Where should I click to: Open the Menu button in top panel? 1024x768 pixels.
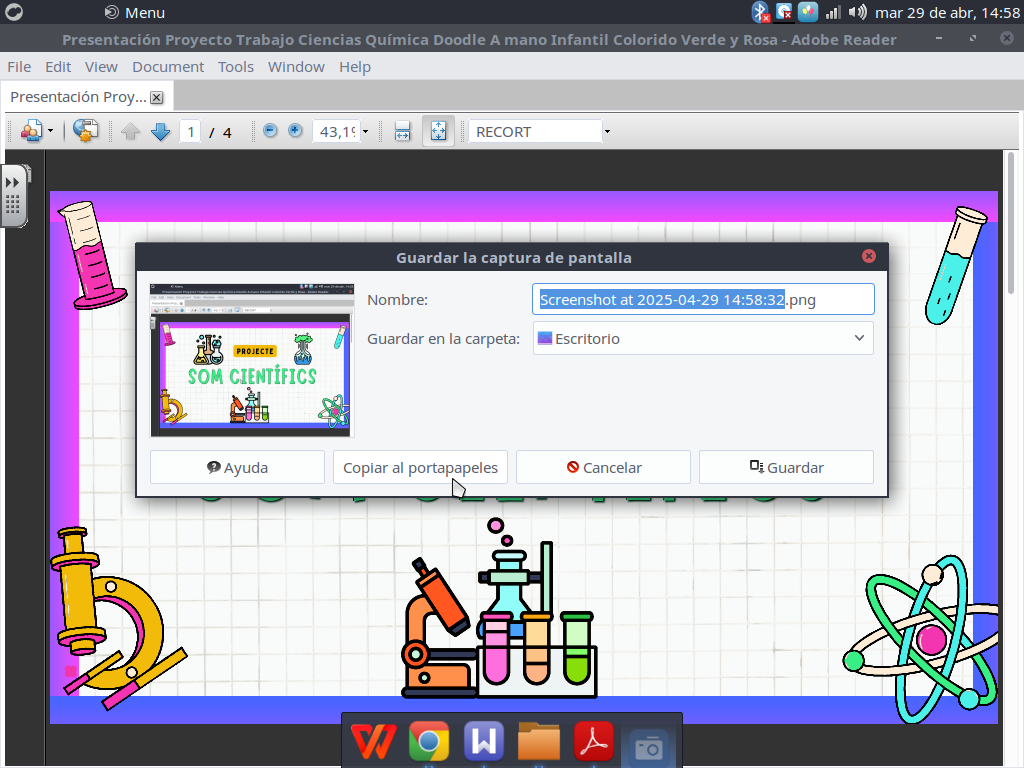(135, 12)
